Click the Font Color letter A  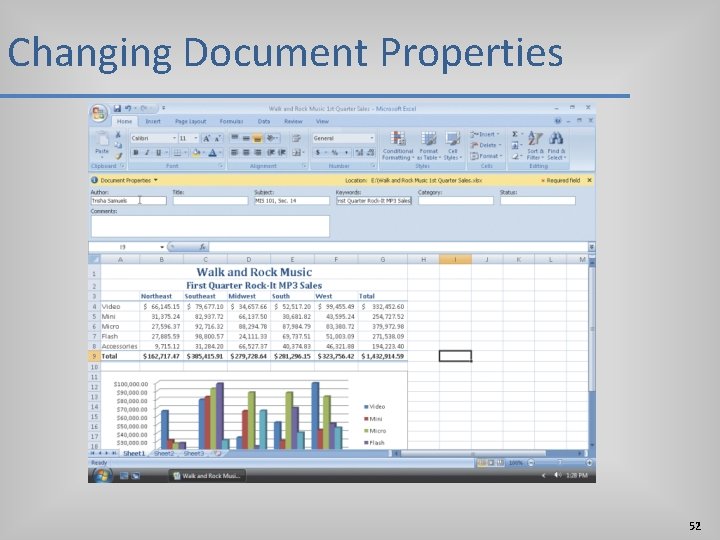tap(212, 152)
